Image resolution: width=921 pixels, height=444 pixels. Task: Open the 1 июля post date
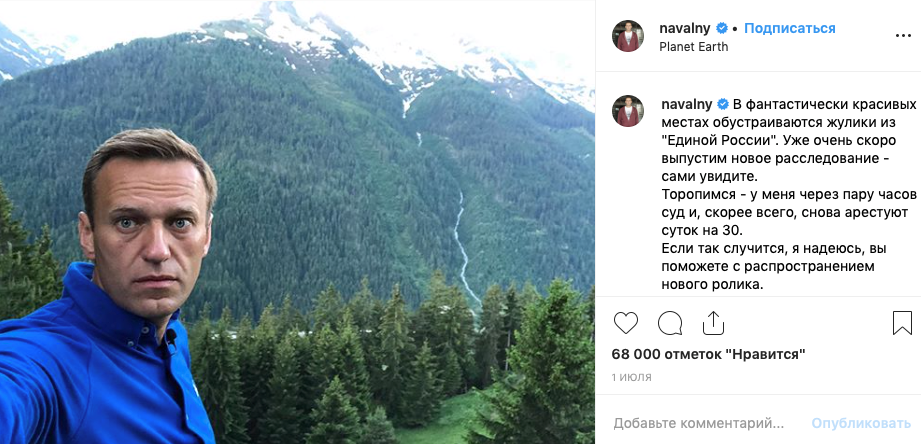631,377
